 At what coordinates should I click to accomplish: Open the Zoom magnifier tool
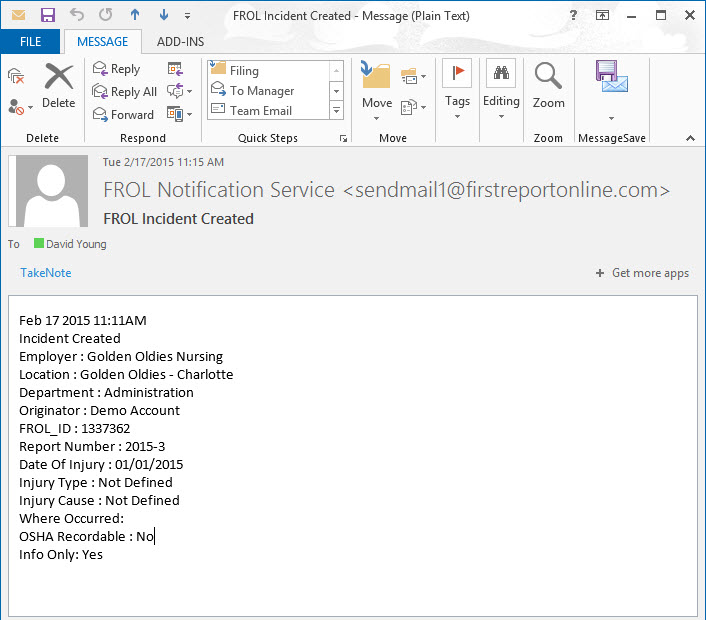548,84
